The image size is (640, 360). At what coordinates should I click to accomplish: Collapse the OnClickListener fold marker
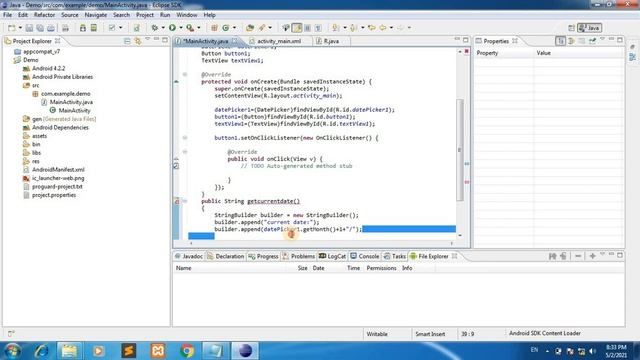pos(185,138)
